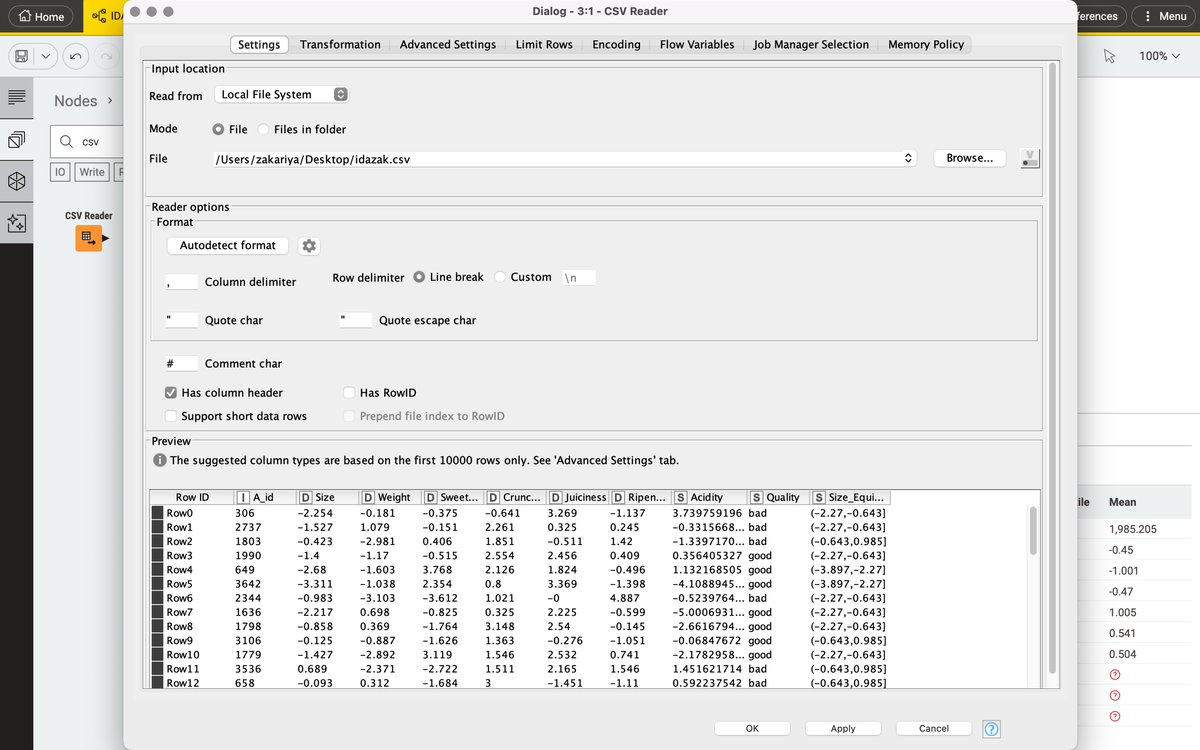Open the space explorer cube icon
This screenshot has width=1200, height=750.
tap(16, 181)
